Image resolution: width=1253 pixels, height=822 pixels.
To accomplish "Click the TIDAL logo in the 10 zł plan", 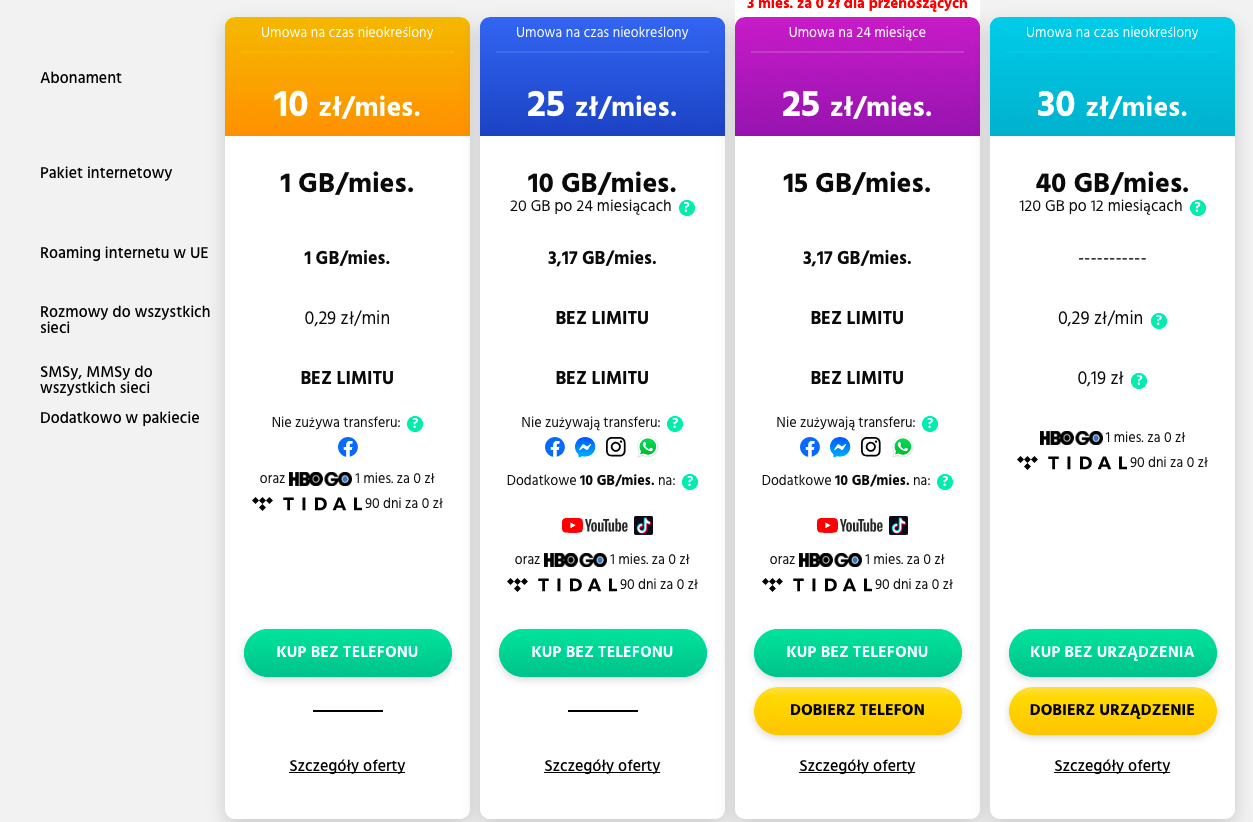I will click(307, 504).
